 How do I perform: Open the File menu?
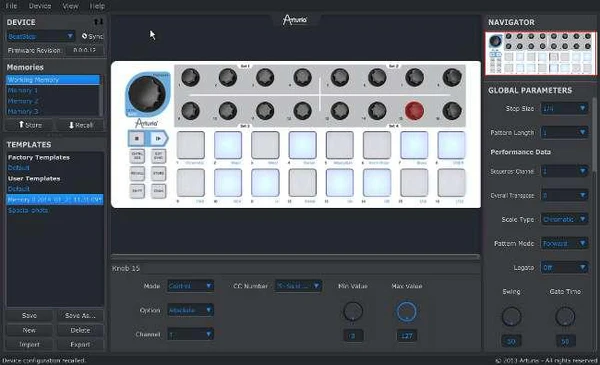11,6
